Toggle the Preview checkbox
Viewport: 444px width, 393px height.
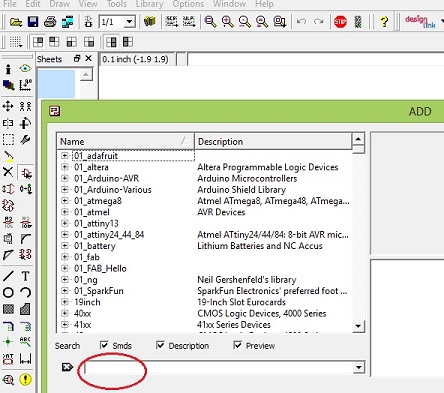pos(237,345)
